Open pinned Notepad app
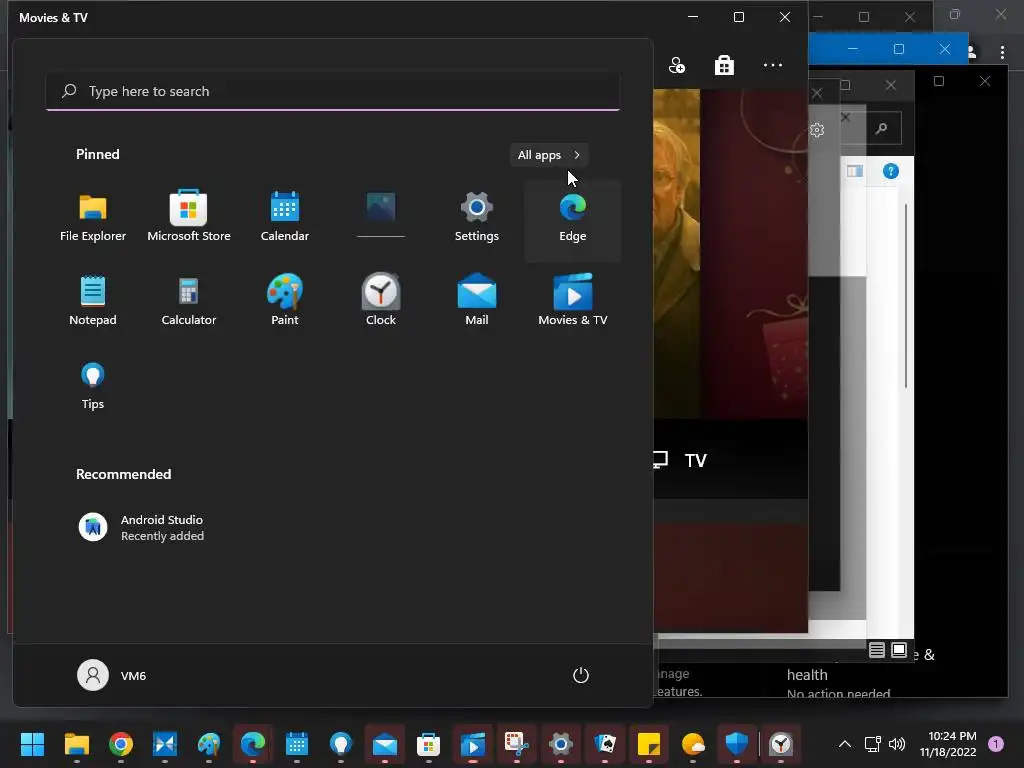Viewport: 1024px width, 768px height. point(93,302)
